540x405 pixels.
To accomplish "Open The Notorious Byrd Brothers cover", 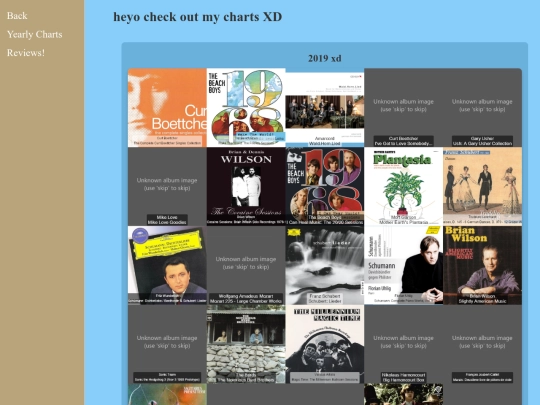I will point(246,344).
